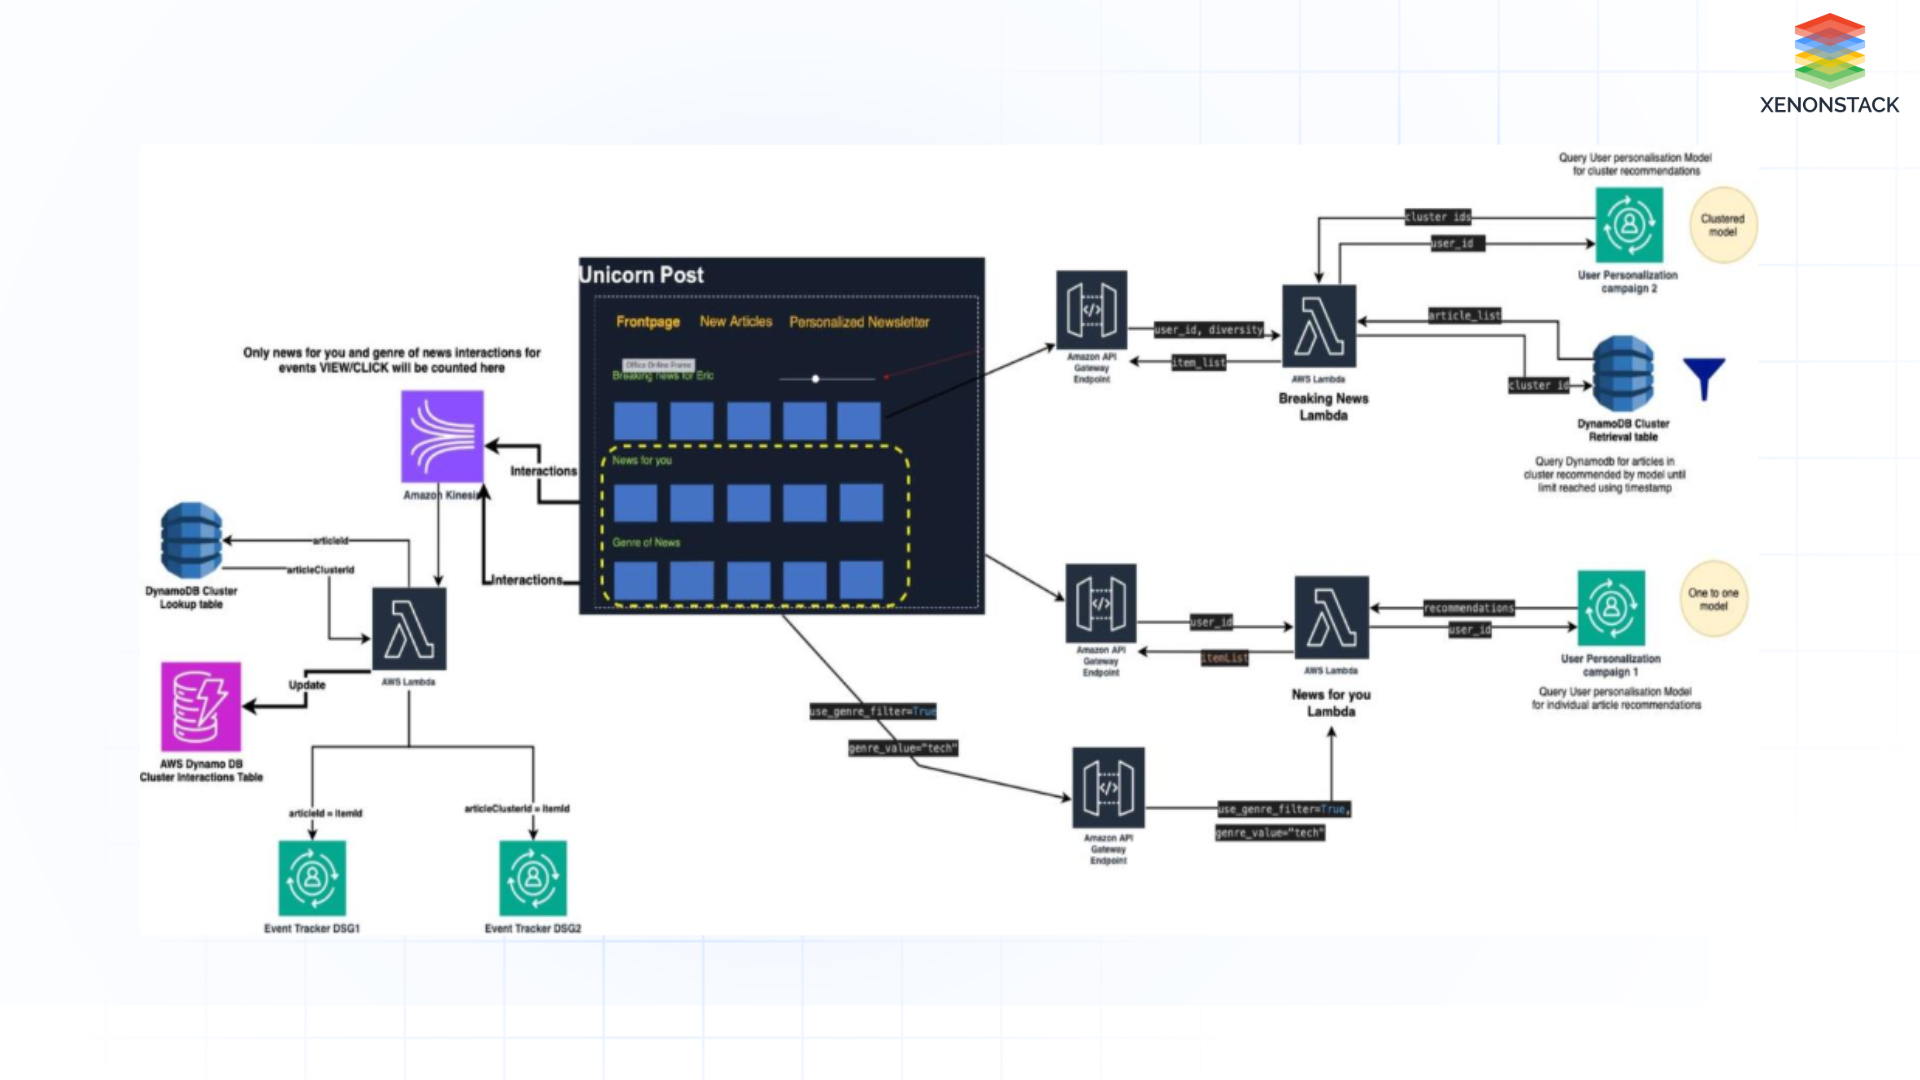Click the 'Only news for you' note text

click(392, 360)
